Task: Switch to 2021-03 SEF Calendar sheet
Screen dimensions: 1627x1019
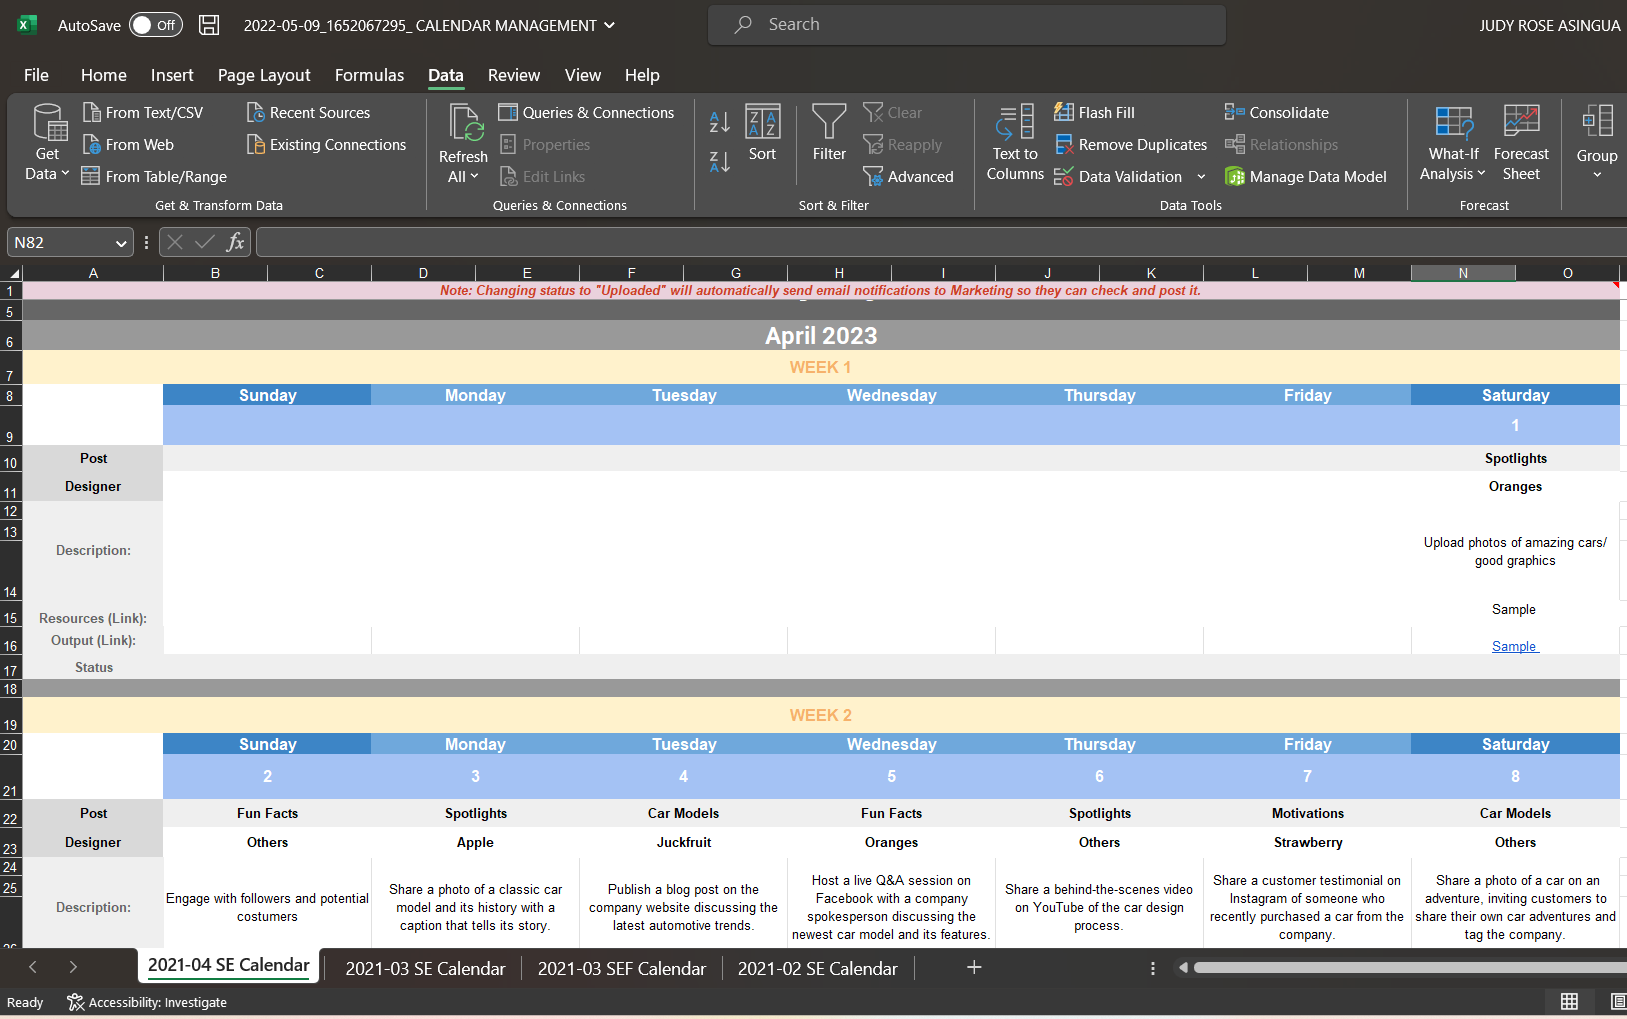Action: pyautogui.click(x=622, y=968)
